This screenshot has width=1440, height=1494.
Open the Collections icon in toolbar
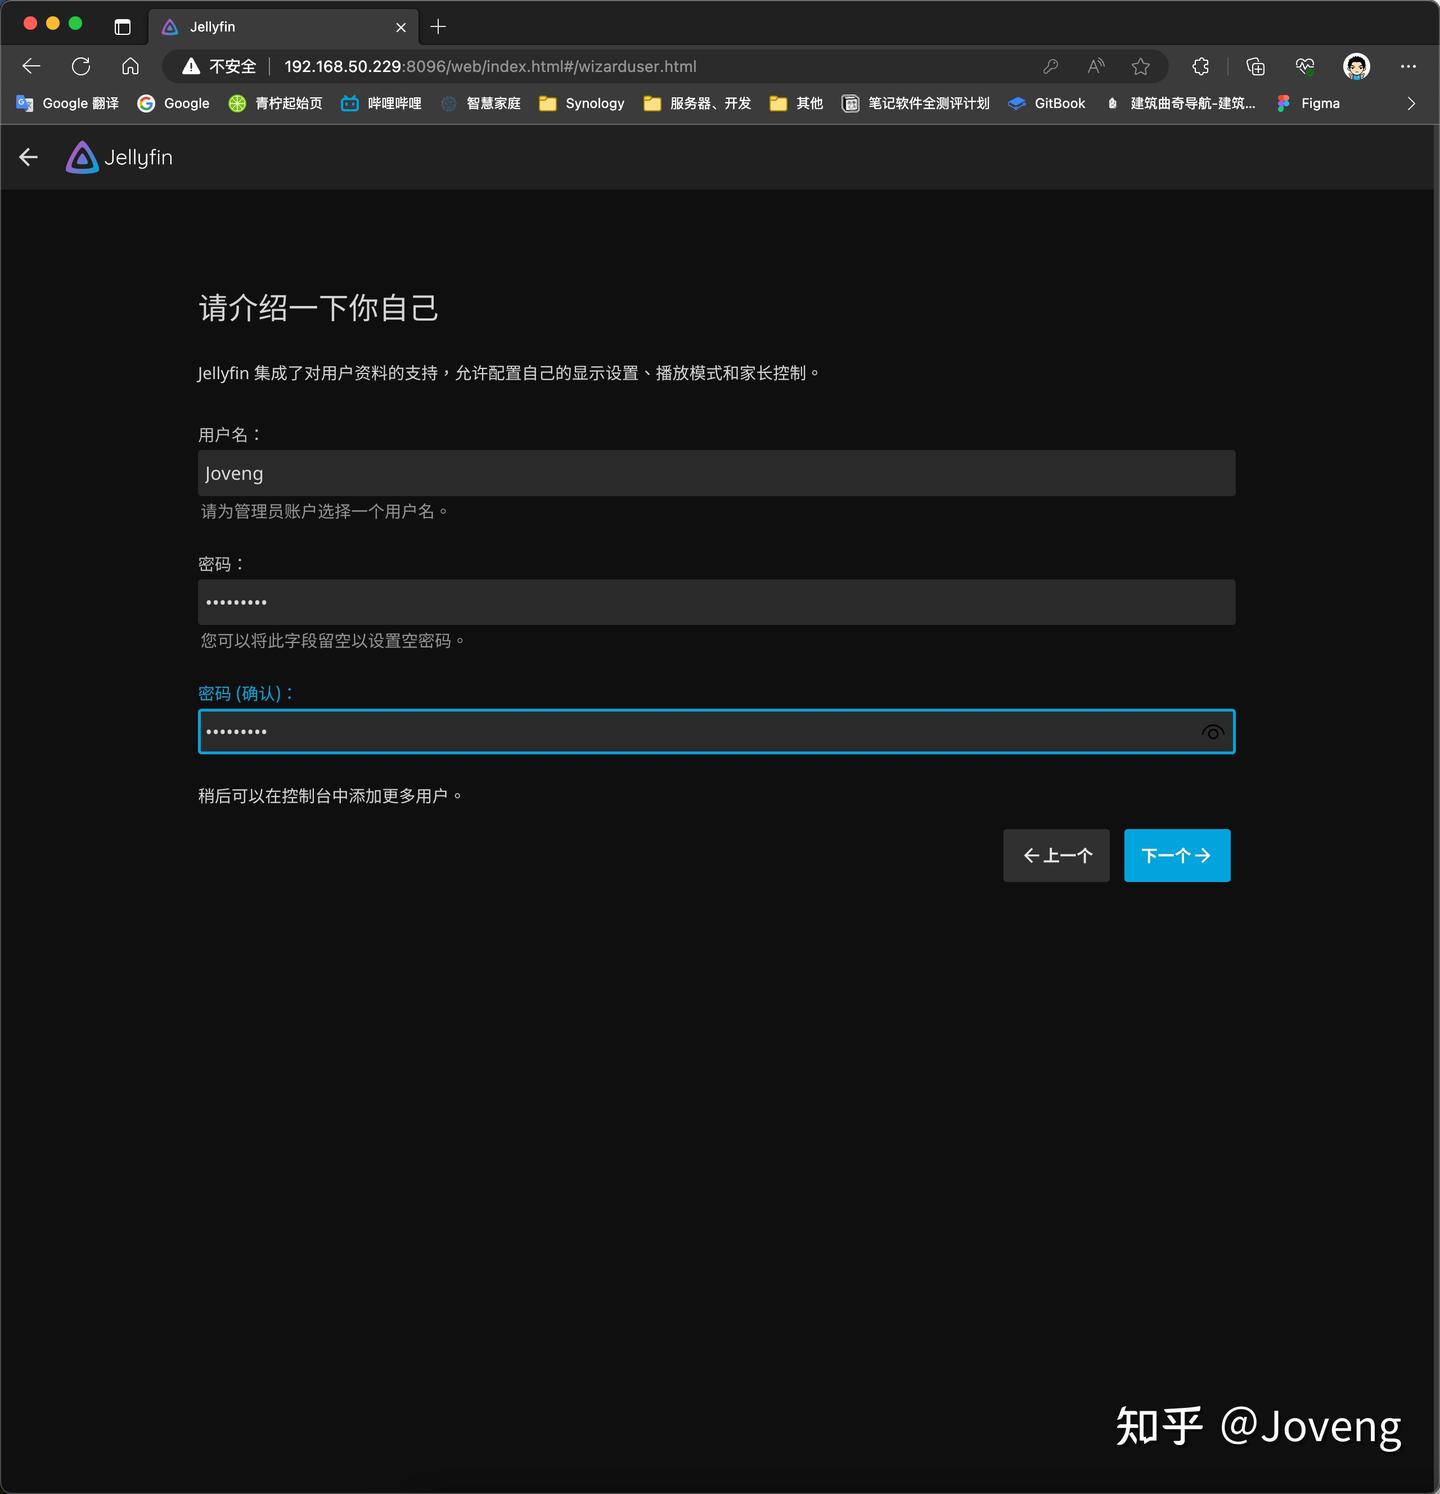1255,66
